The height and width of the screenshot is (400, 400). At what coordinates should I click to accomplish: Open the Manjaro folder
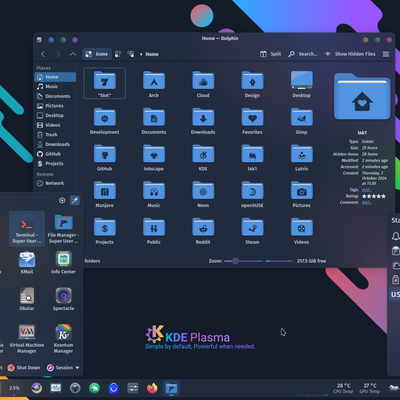(x=104, y=194)
